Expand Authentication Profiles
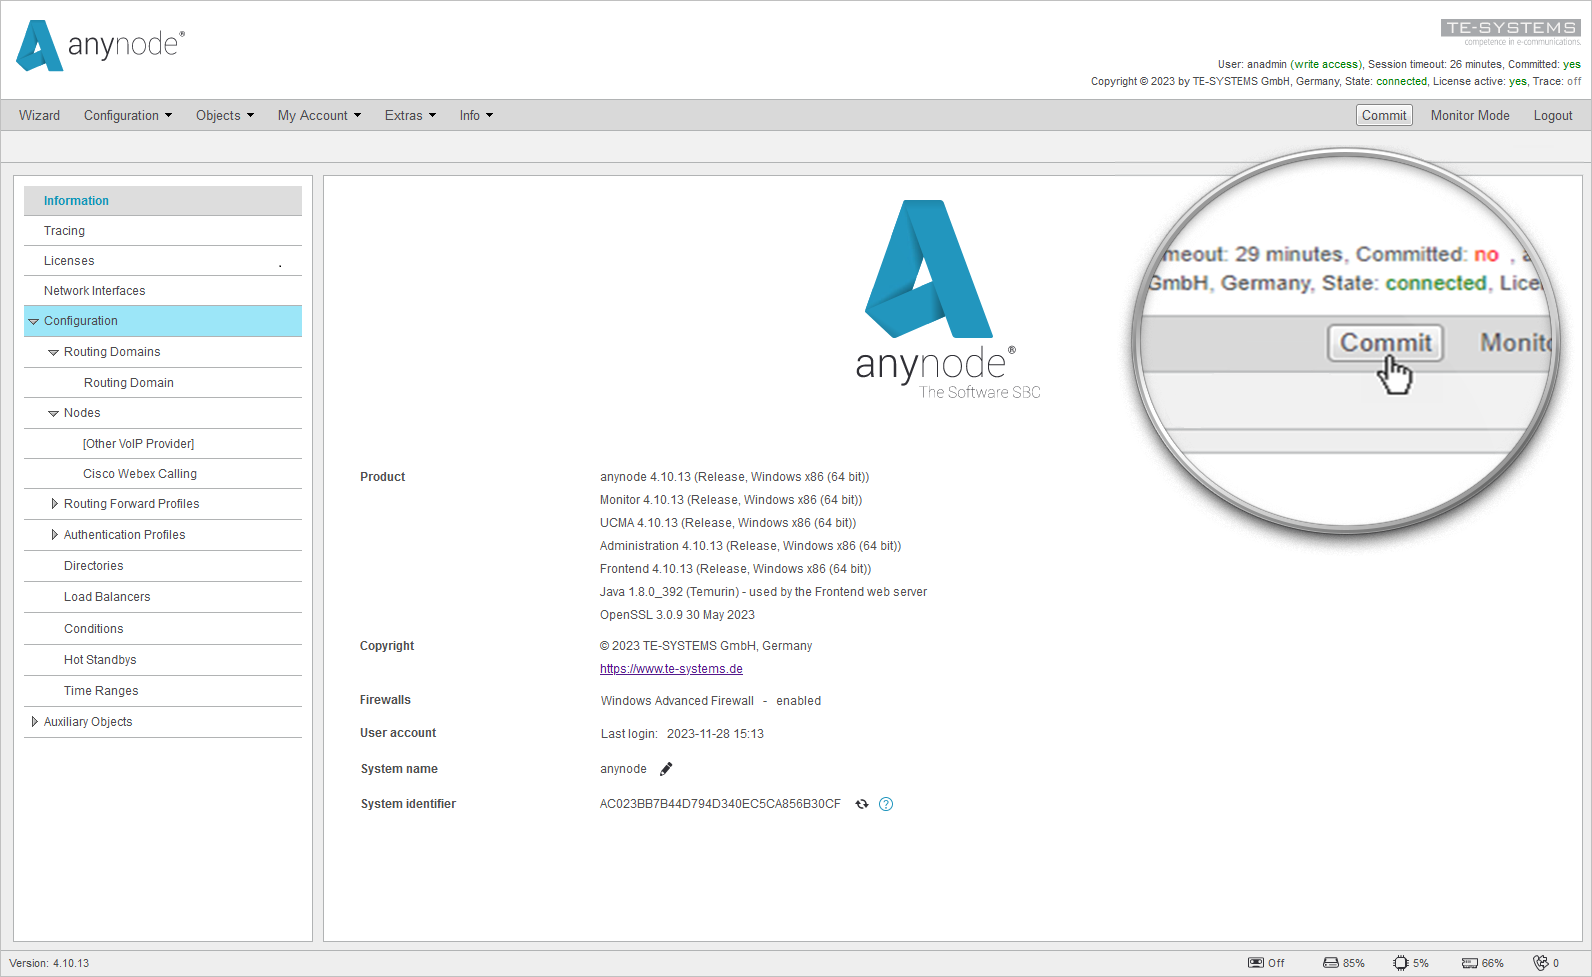 pos(54,535)
